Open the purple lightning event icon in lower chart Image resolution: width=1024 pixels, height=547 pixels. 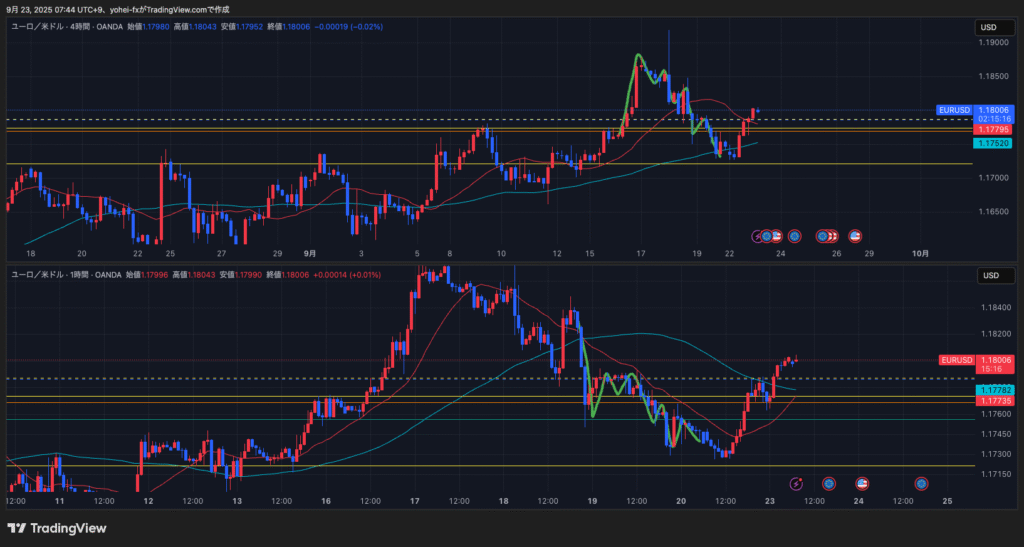click(797, 484)
